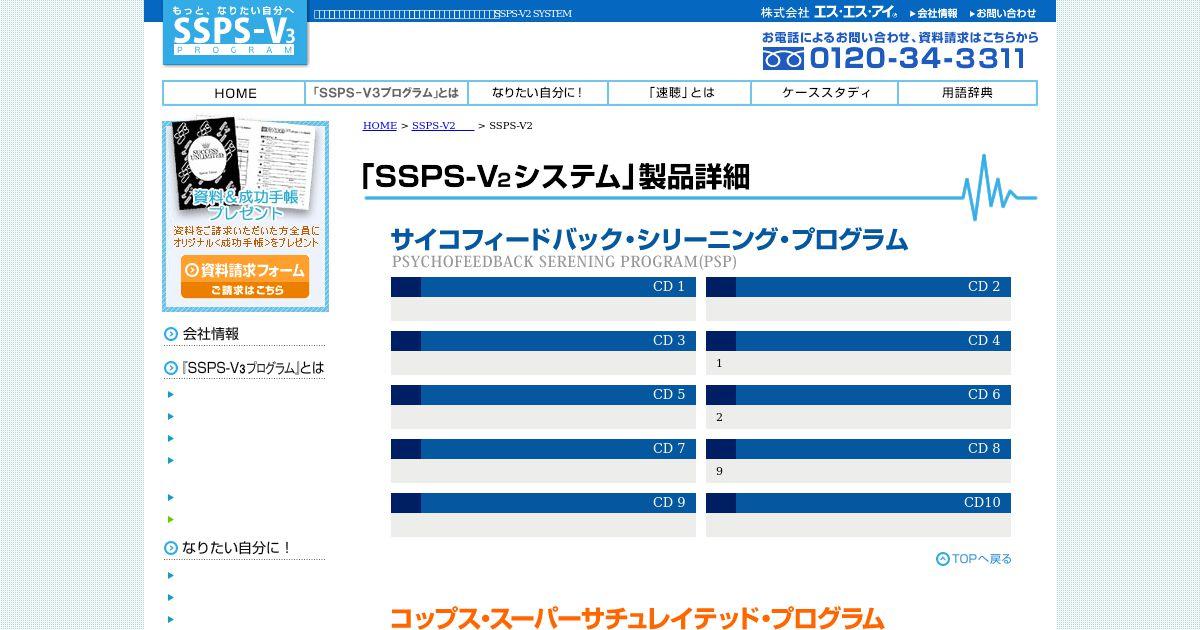Click the circle arrow icon beside sidebar なりたい自分に！
The width and height of the screenshot is (1200, 630).
171,548
